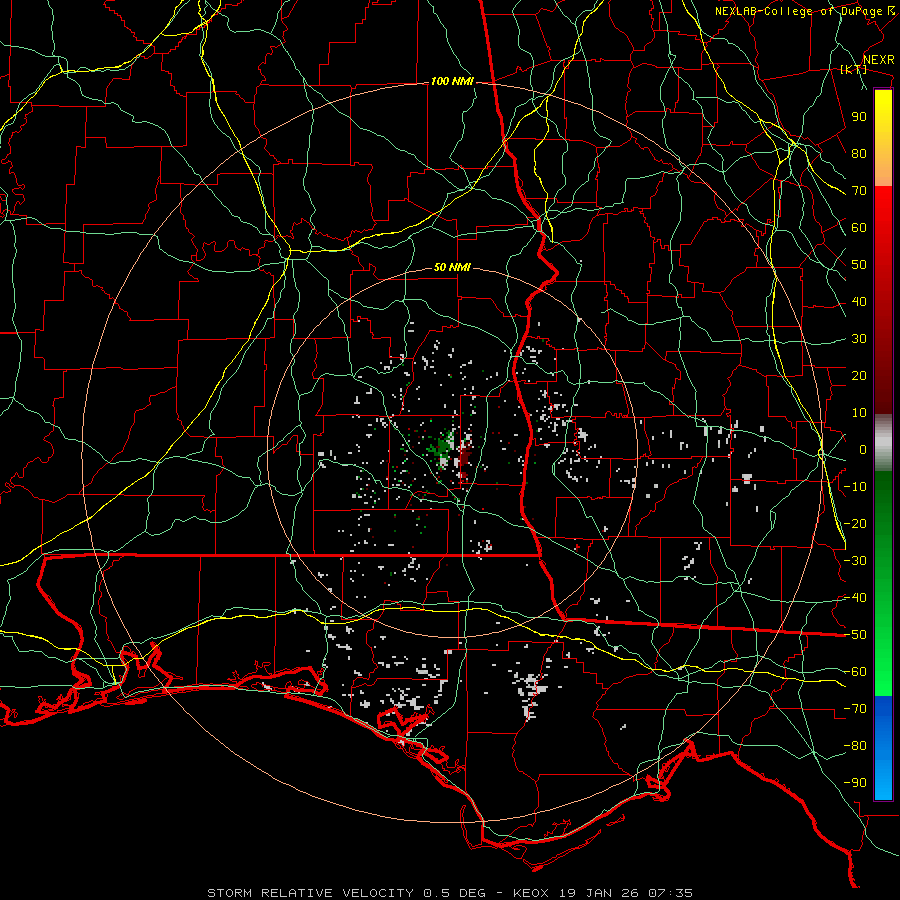Select the 0 value on velocity scale
This screenshot has width=900, height=900.
tap(863, 449)
